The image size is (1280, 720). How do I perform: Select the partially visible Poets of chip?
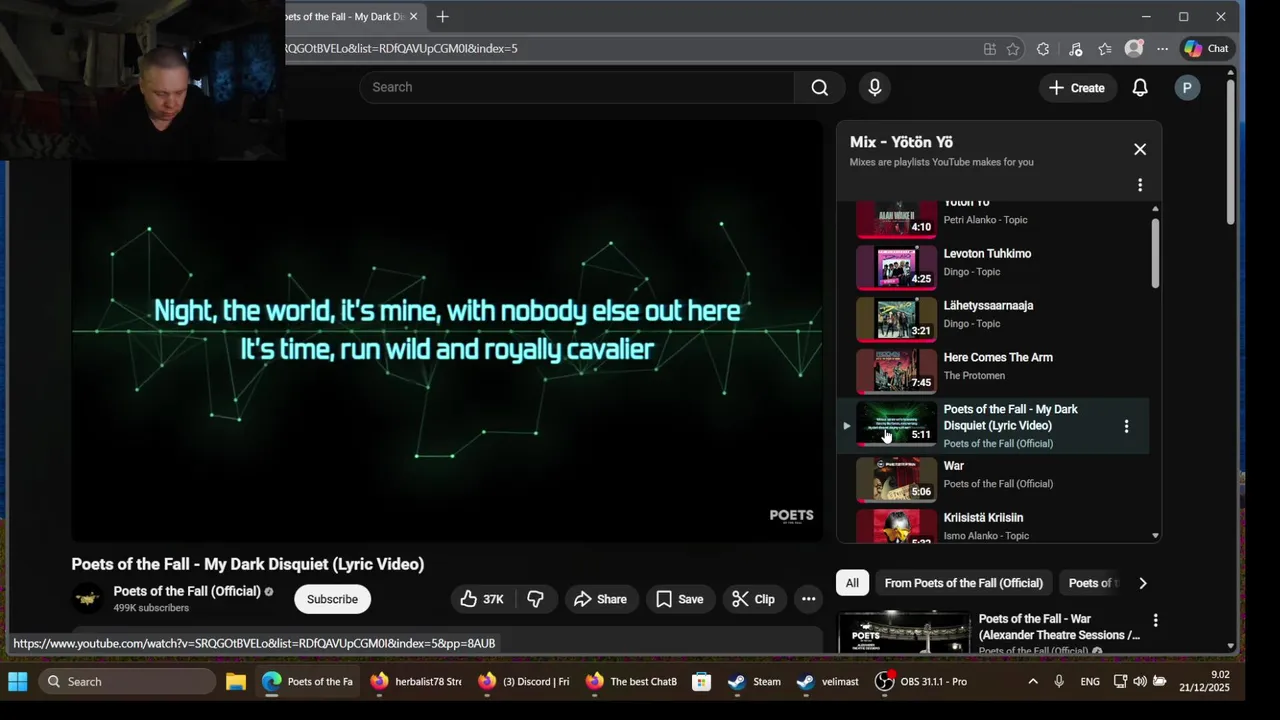(1093, 583)
